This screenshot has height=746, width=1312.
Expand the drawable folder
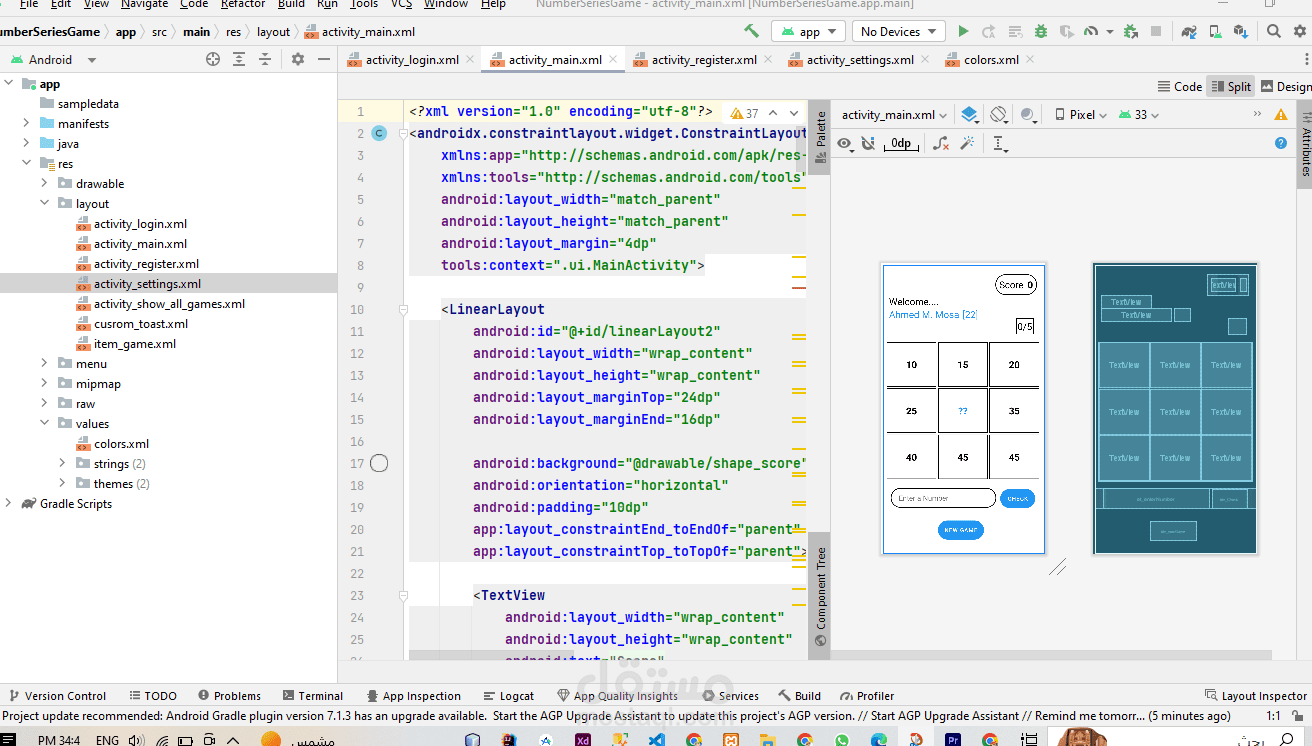(44, 184)
